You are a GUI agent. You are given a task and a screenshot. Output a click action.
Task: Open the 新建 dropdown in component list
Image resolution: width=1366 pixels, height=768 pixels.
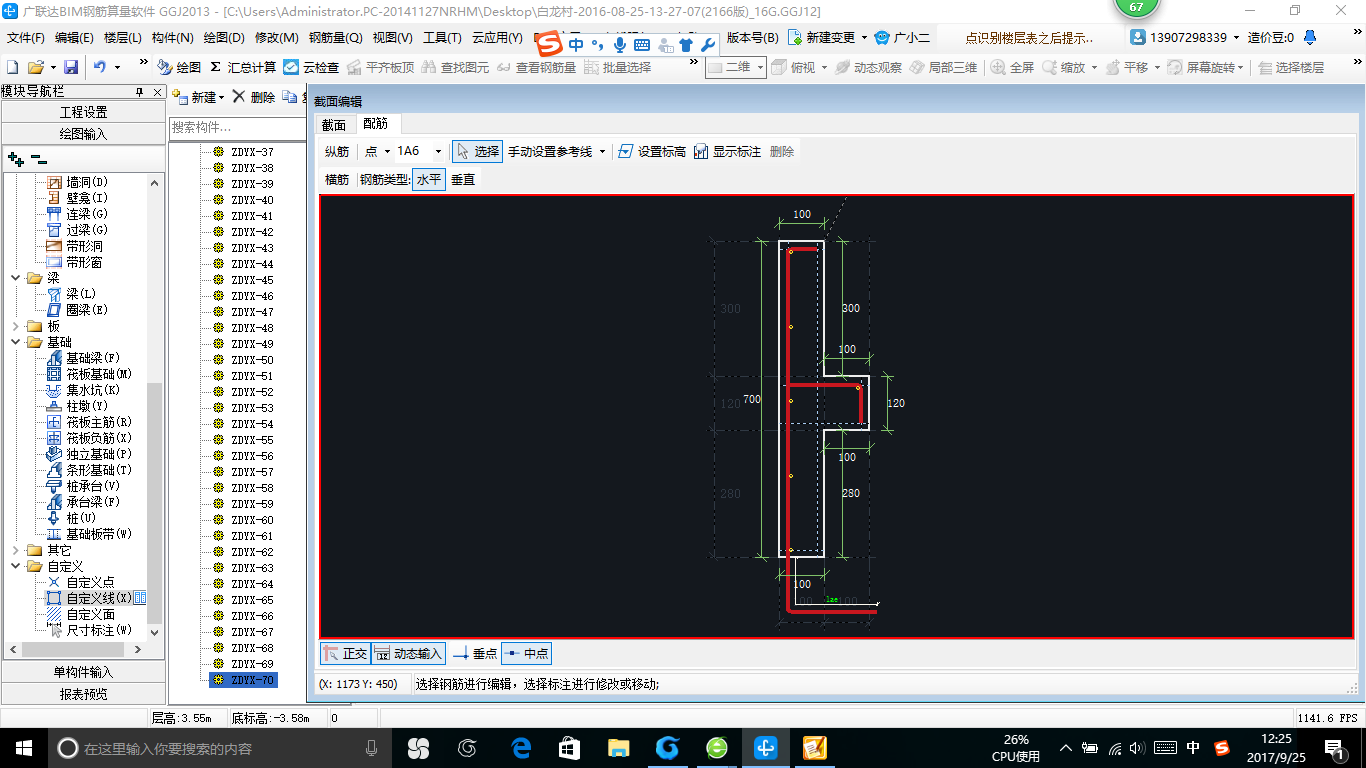pos(221,98)
